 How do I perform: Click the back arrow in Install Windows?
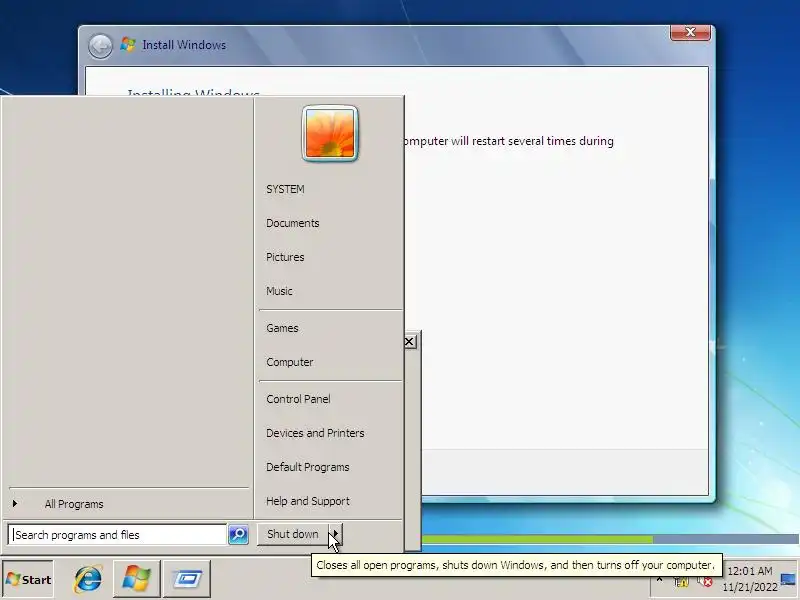coord(100,46)
